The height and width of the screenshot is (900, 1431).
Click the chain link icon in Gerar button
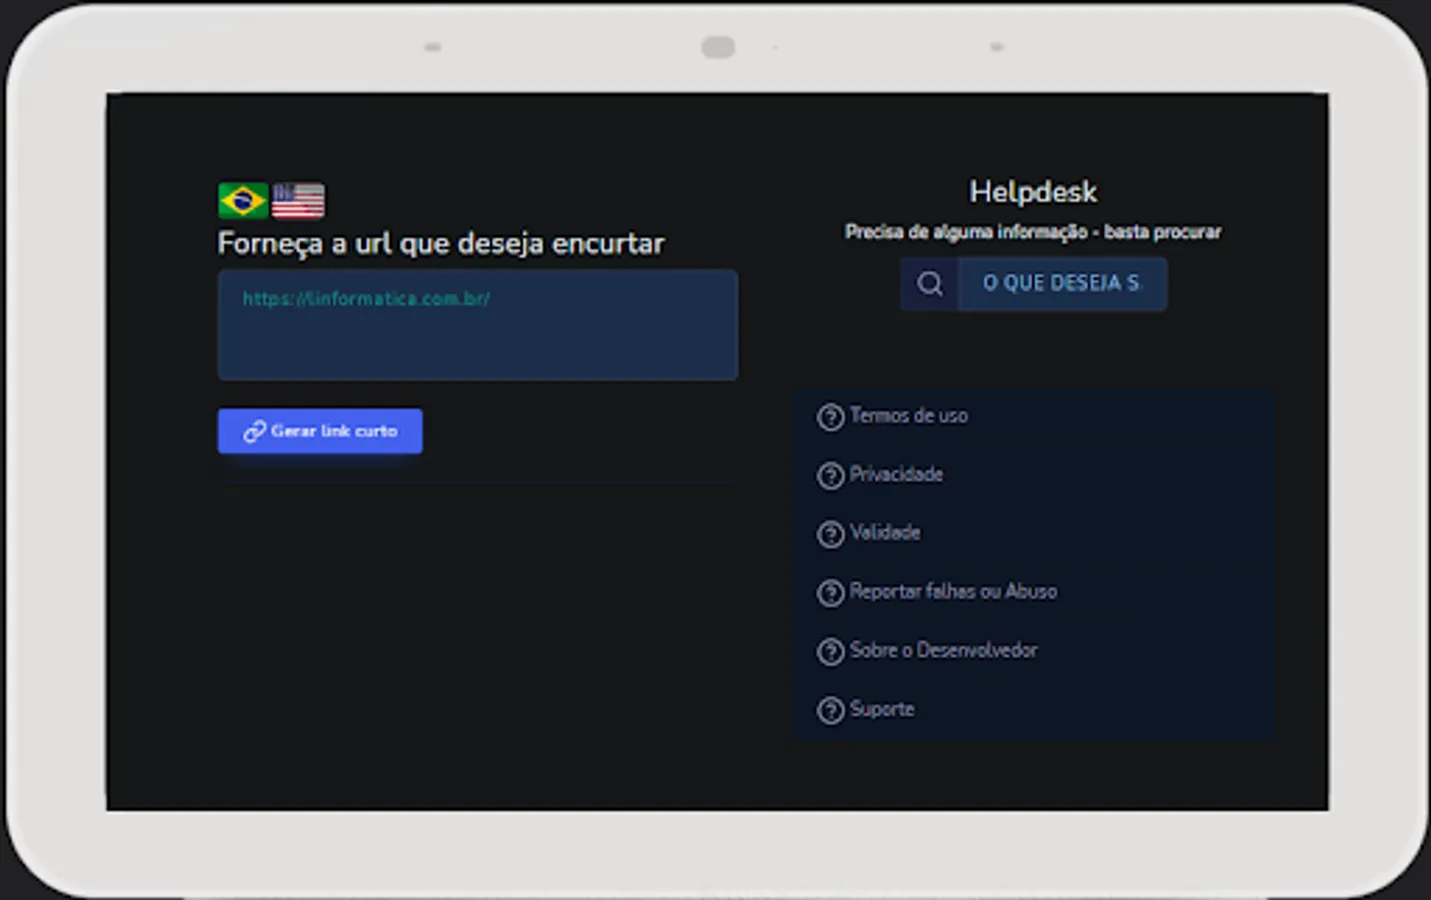(x=254, y=431)
